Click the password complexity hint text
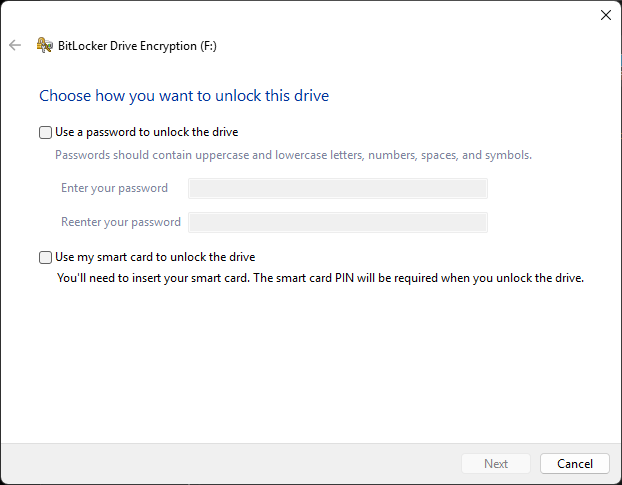 tap(293, 155)
